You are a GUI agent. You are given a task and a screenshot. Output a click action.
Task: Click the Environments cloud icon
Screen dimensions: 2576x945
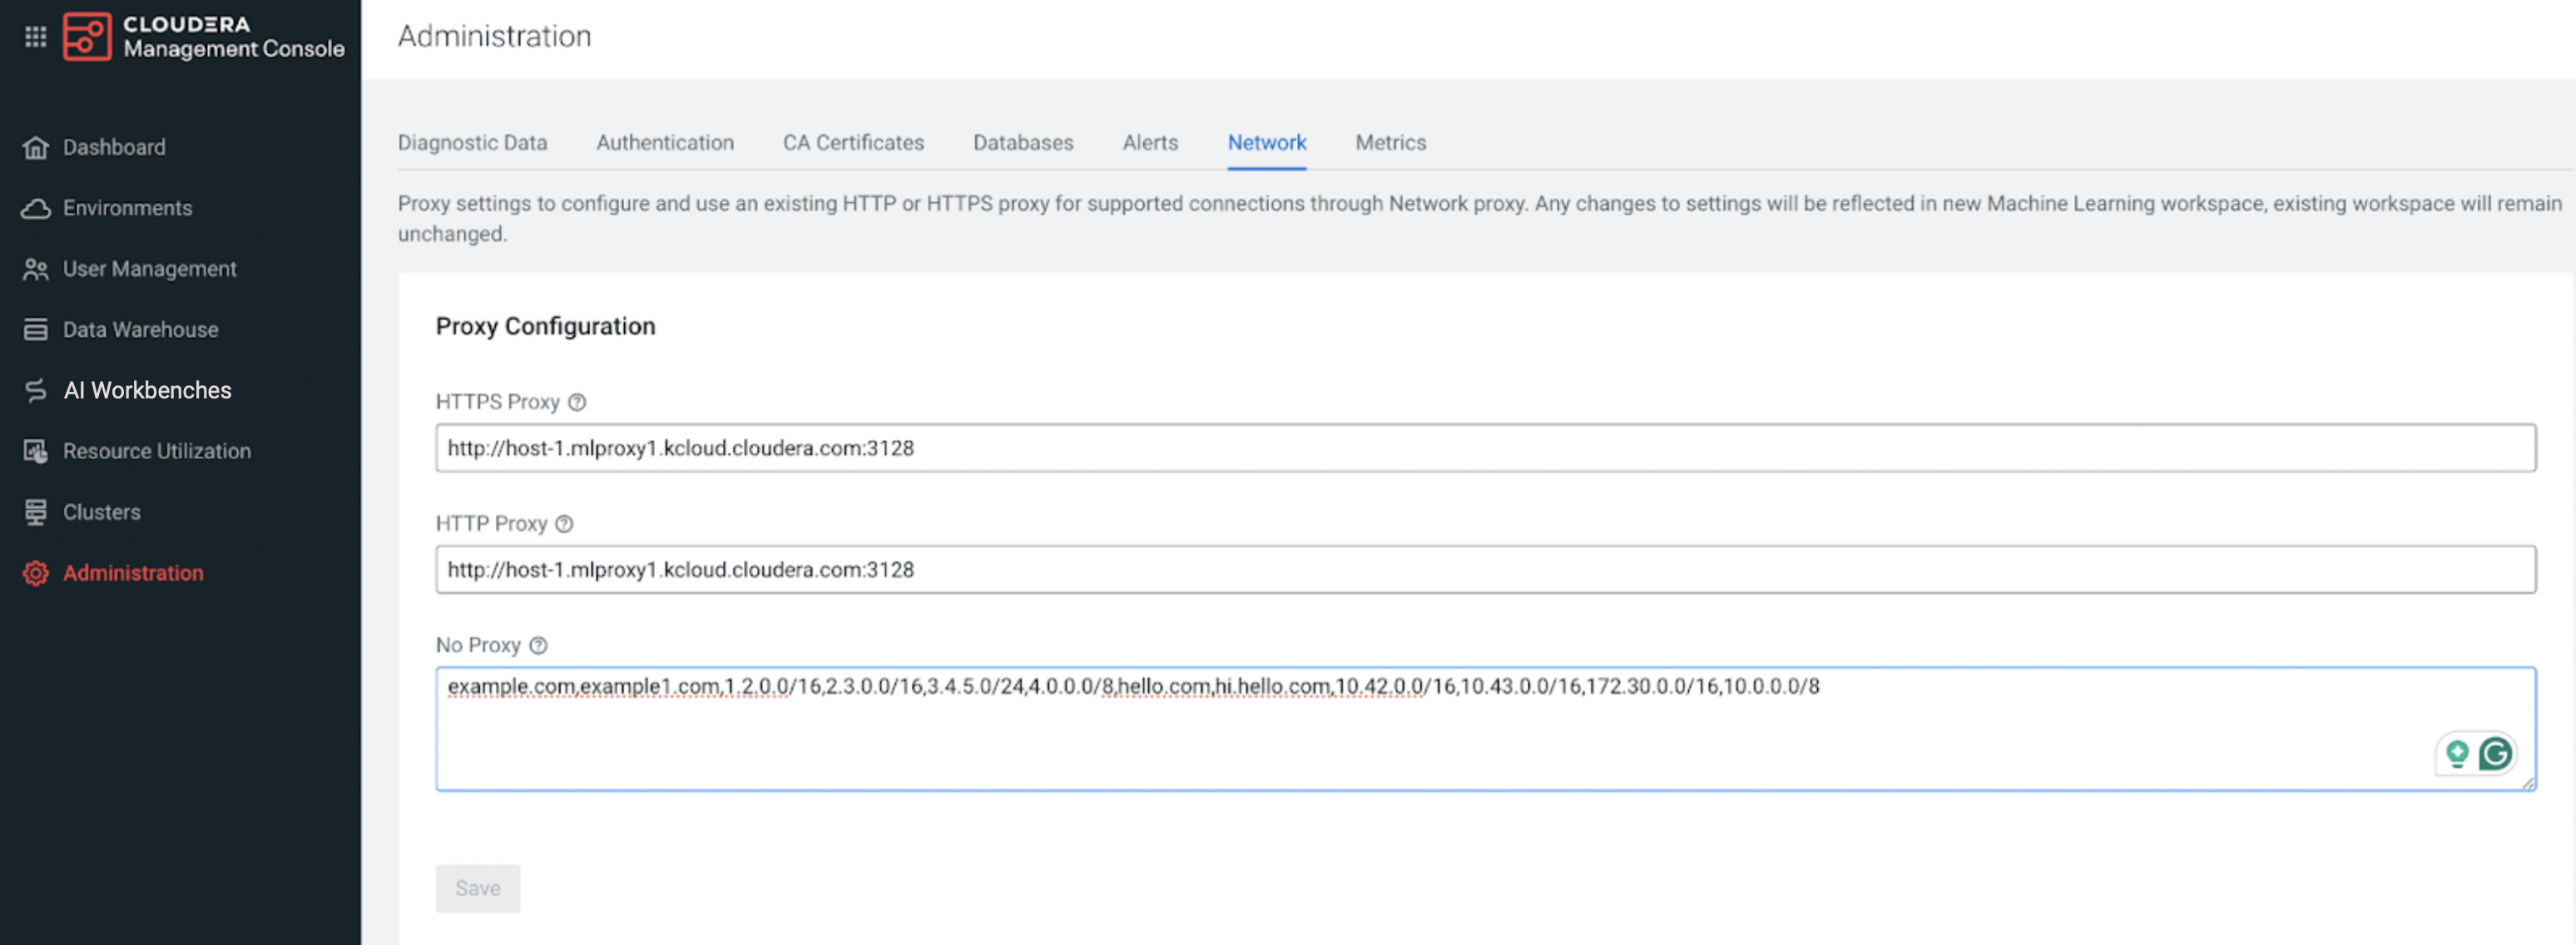point(36,208)
